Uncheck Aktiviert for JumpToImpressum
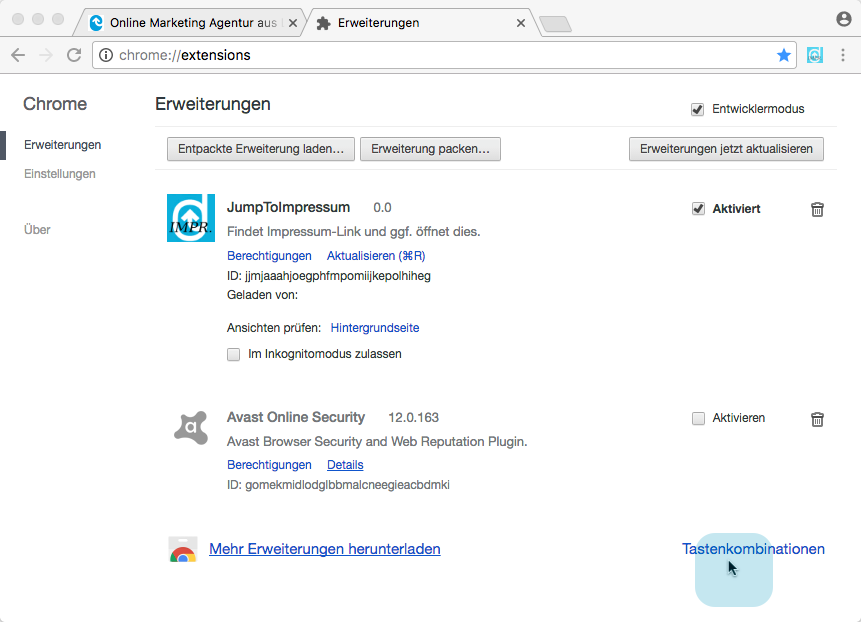This screenshot has height=622, width=861. [x=698, y=209]
